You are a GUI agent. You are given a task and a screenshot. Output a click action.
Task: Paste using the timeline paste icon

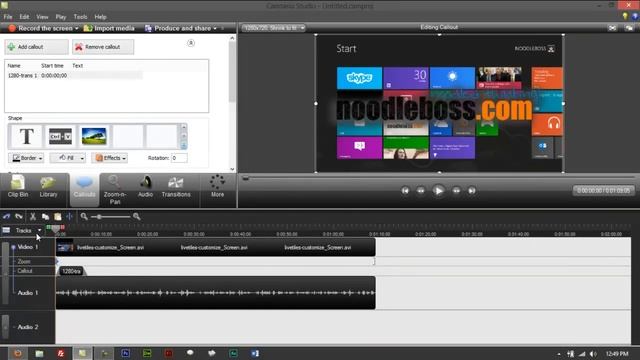tap(58, 216)
